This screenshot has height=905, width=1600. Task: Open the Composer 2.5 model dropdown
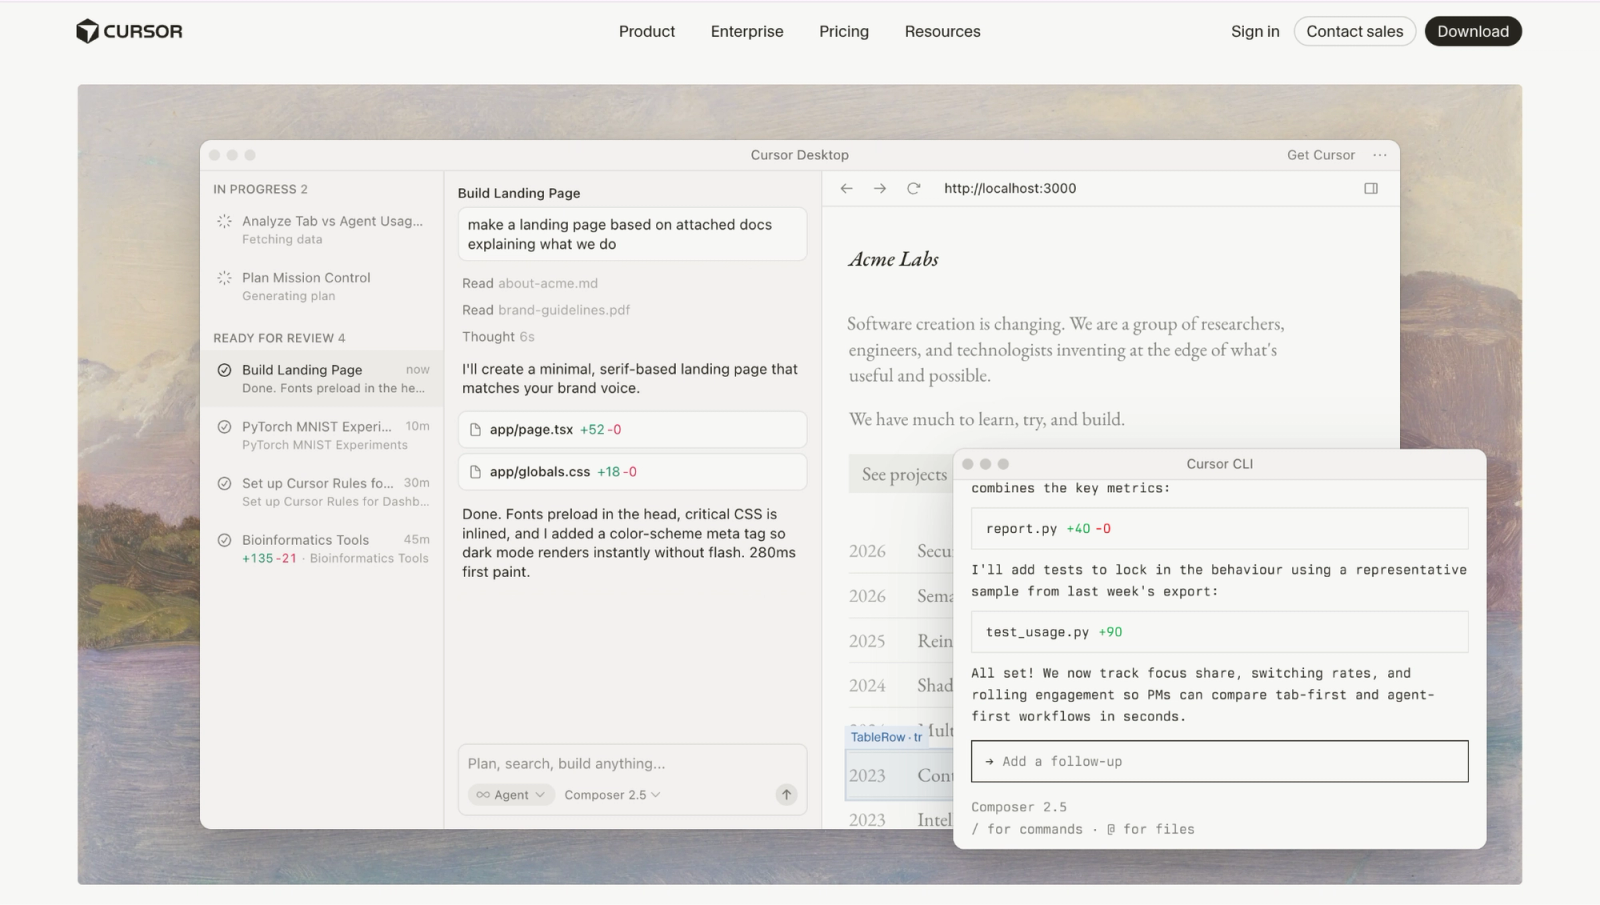tap(612, 795)
